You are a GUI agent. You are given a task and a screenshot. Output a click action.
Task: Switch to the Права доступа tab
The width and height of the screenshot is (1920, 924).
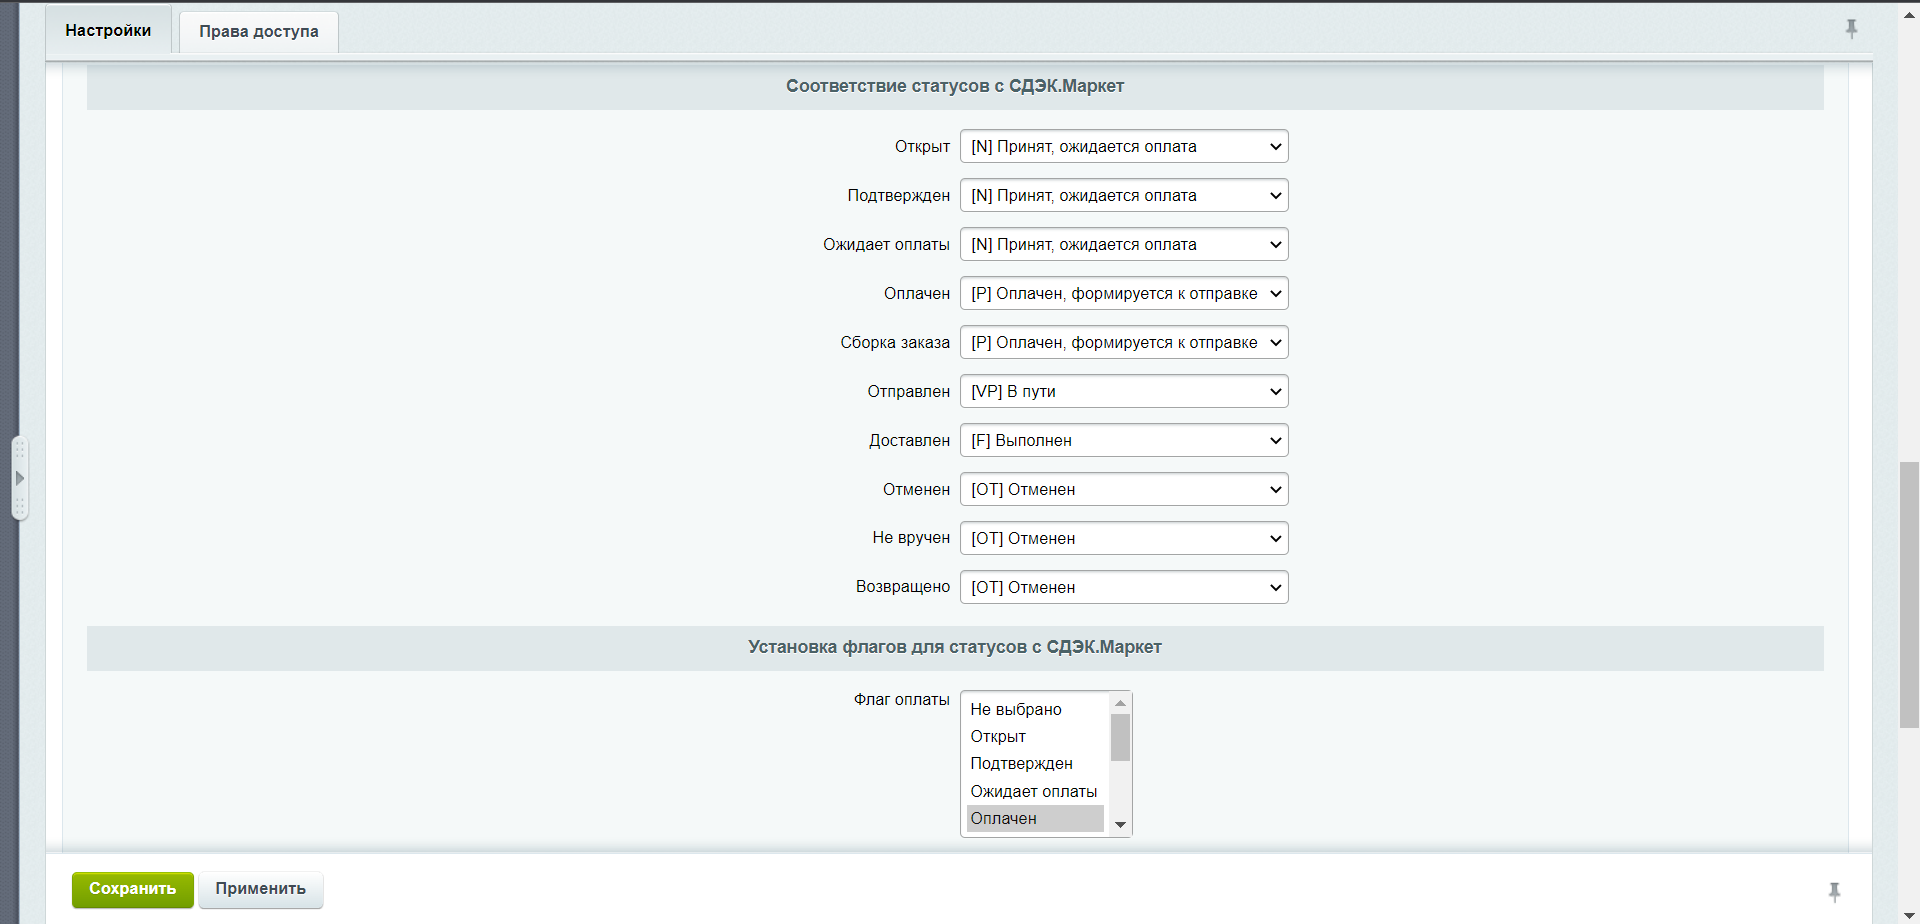pyautogui.click(x=258, y=32)
